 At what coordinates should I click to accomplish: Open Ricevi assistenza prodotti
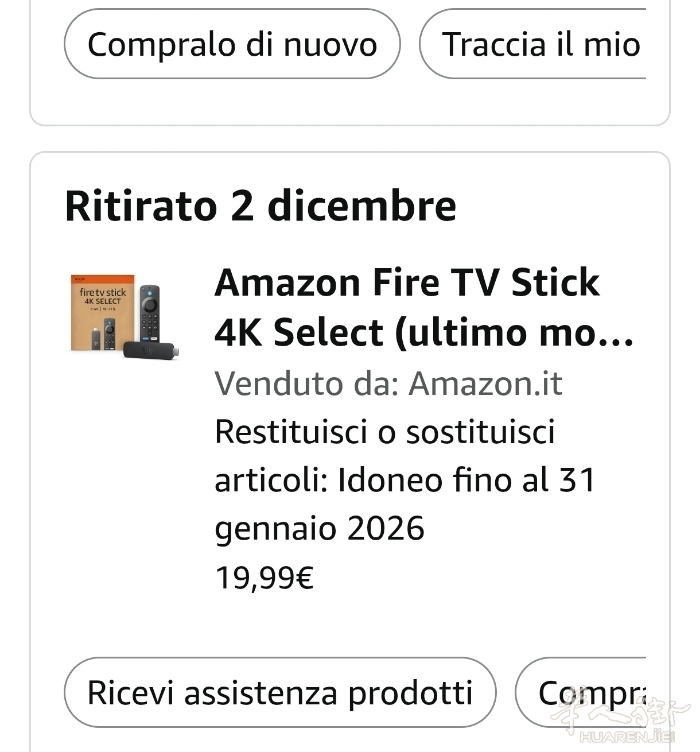pos(280,692)
